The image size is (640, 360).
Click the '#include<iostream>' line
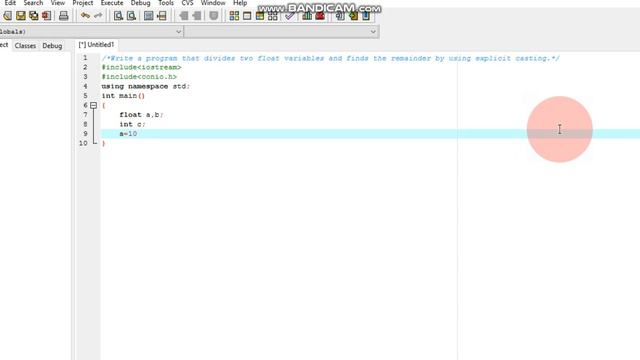[141, 67]
